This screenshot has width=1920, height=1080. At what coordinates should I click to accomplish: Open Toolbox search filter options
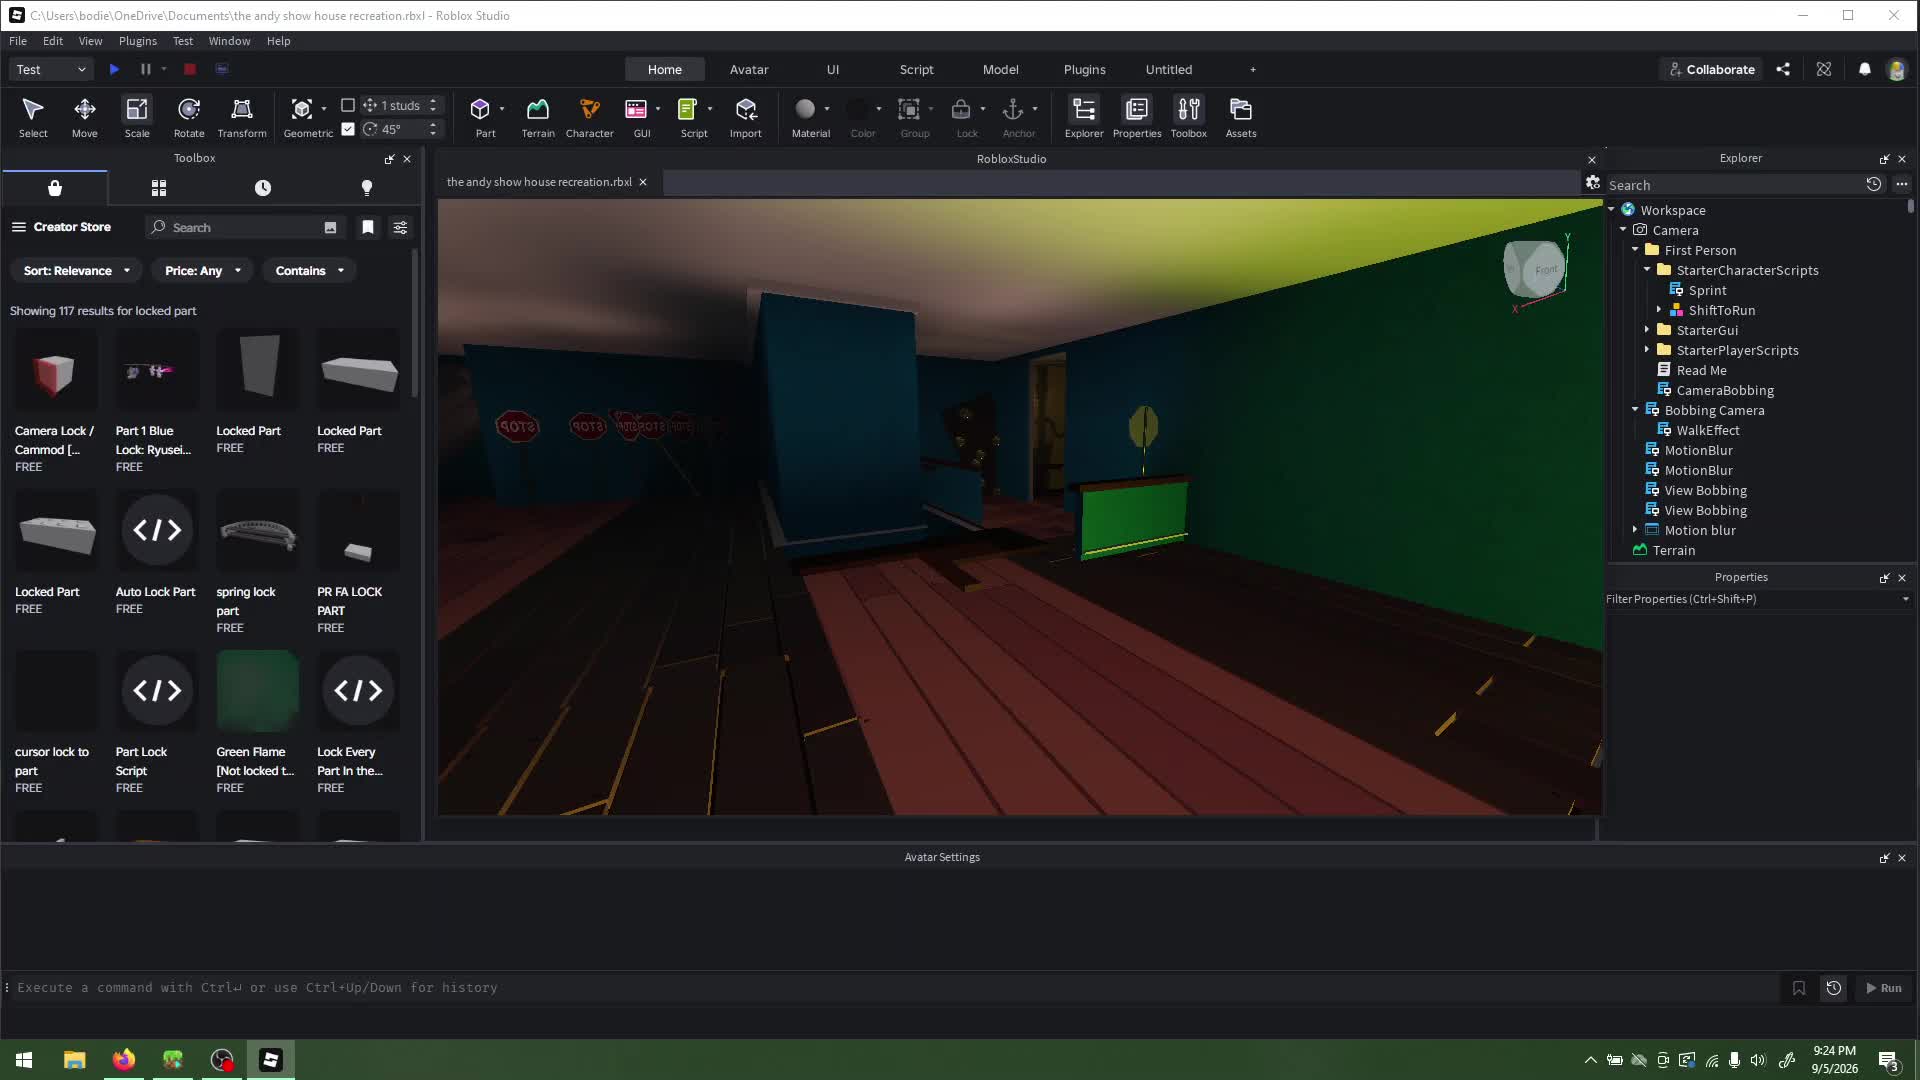coord(400,227)
